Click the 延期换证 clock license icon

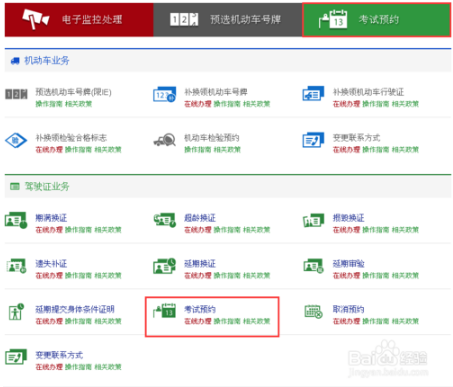pyautogui.click(x=165, y=266)
